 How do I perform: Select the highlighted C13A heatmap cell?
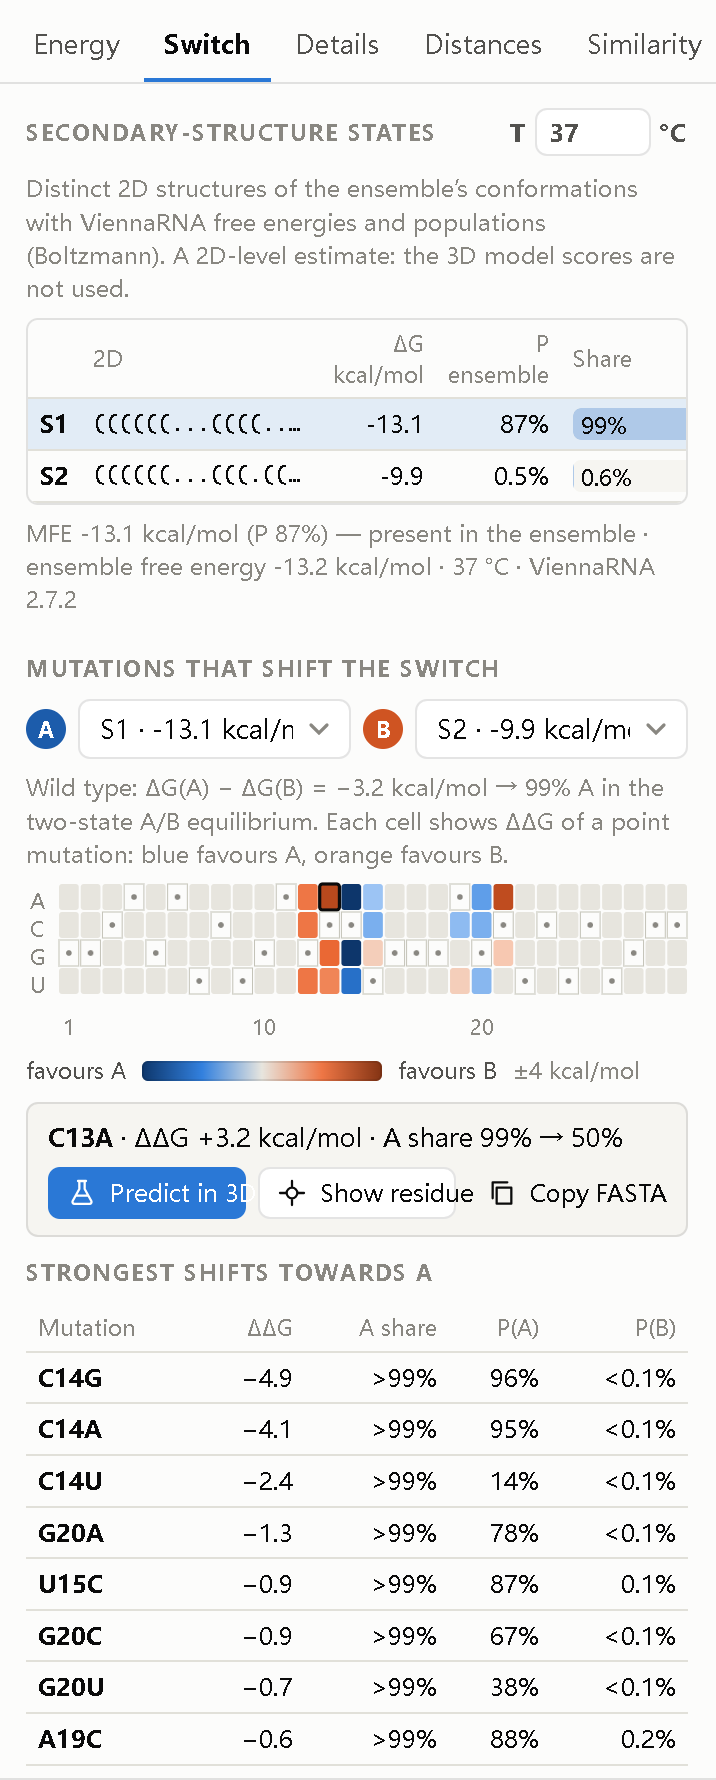click(x=329, y=897)
